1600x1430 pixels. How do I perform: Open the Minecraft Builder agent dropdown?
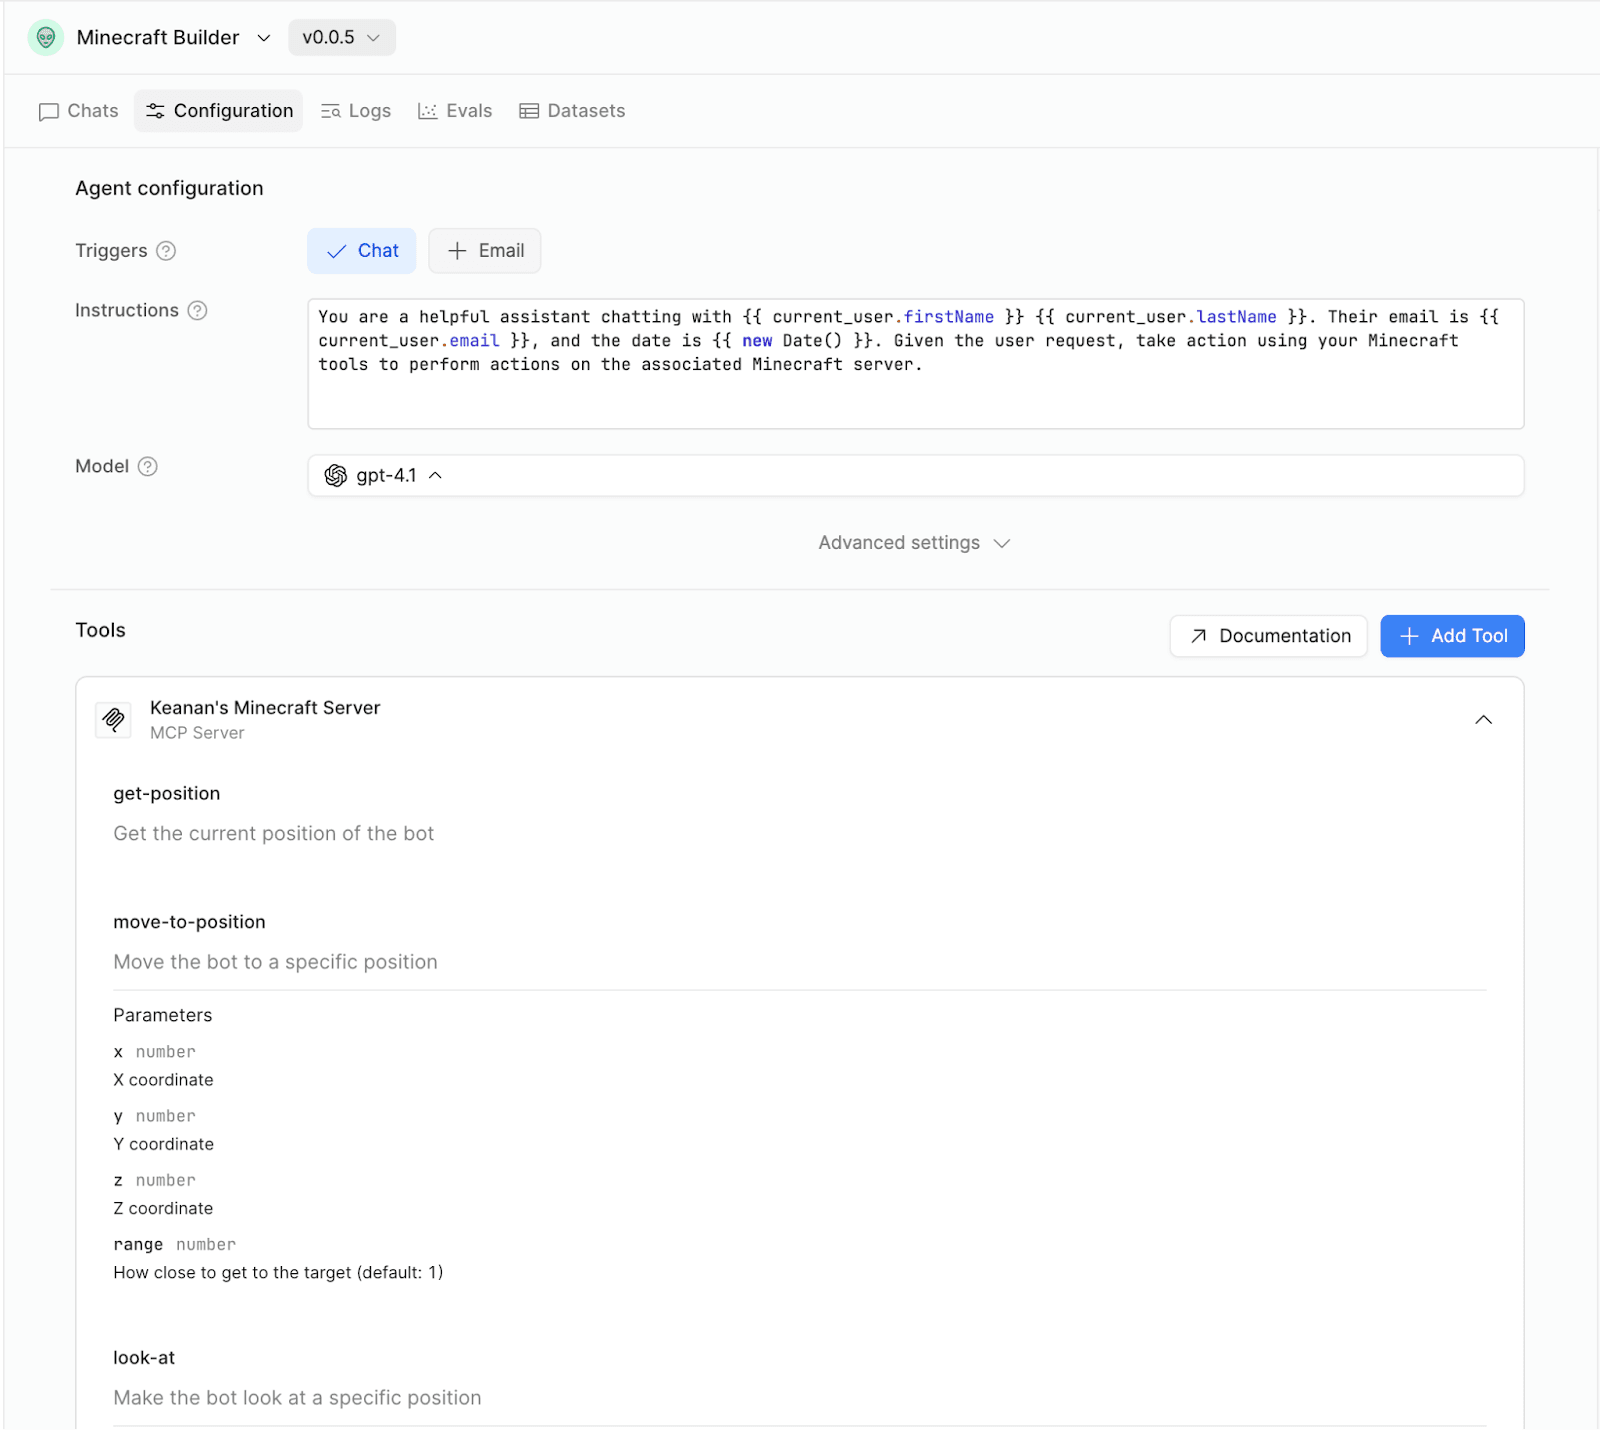[264, 38]
